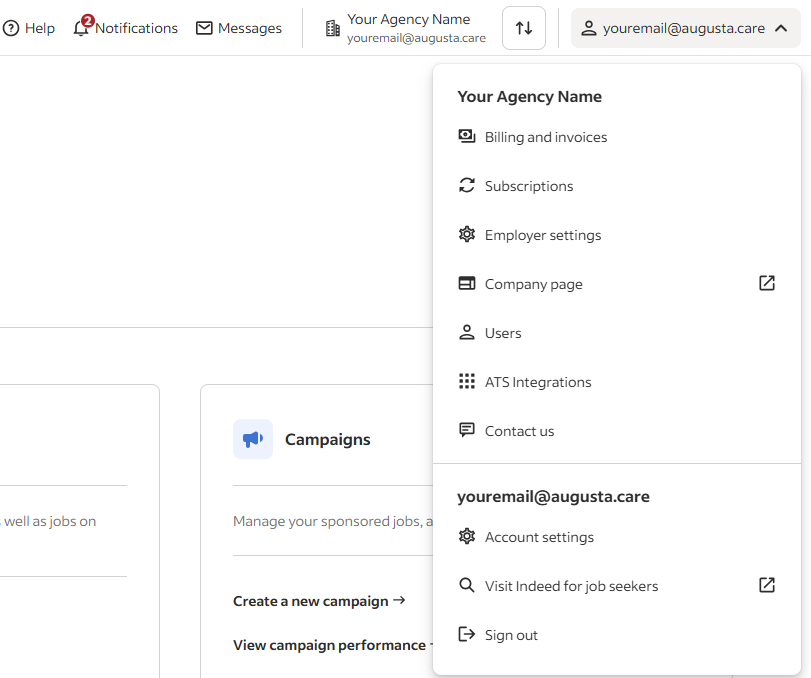Screen dimensions: 811x678
Task: Click the Campaigns megaphone icon
Action: coord(253,439)
